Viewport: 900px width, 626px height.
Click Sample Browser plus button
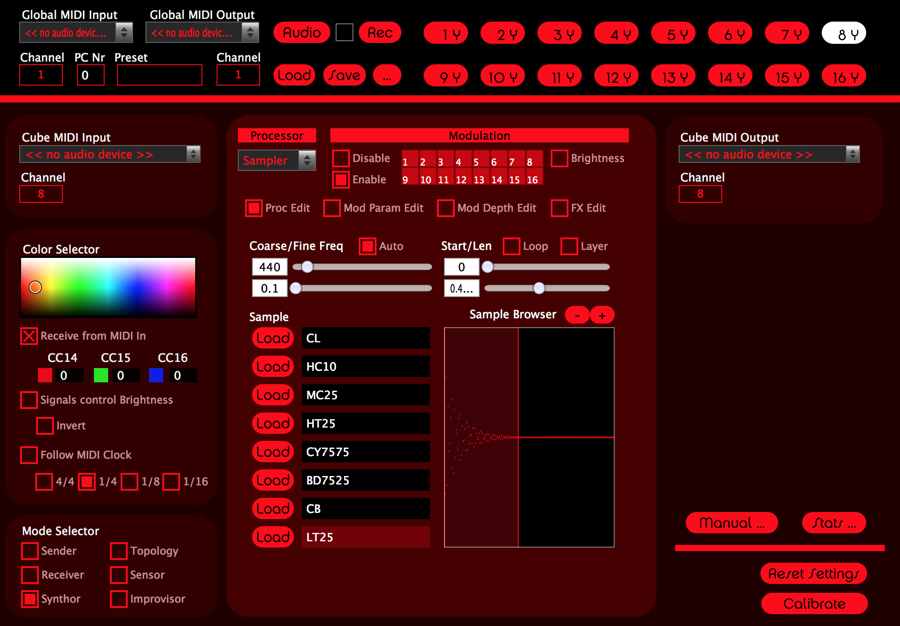[602, 315]
